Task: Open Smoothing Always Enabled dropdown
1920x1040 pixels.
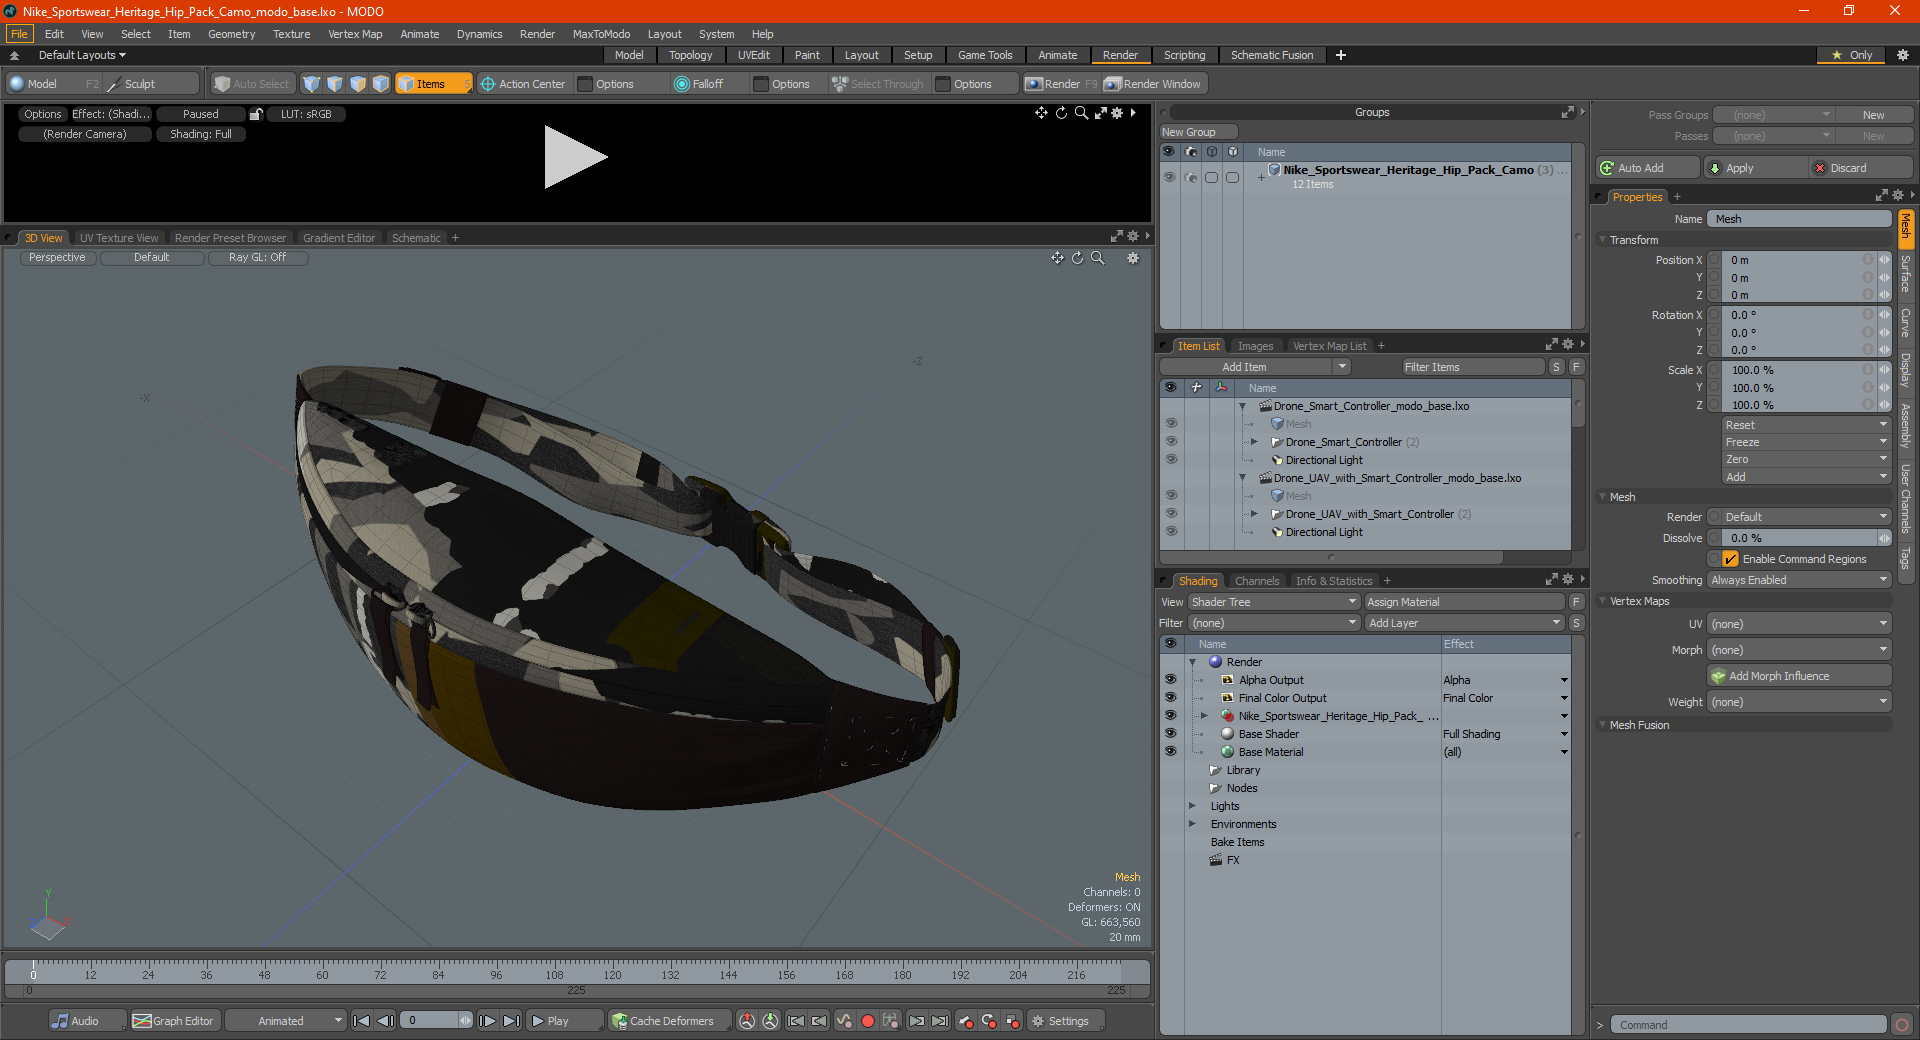Action: tap(1798, 580)
